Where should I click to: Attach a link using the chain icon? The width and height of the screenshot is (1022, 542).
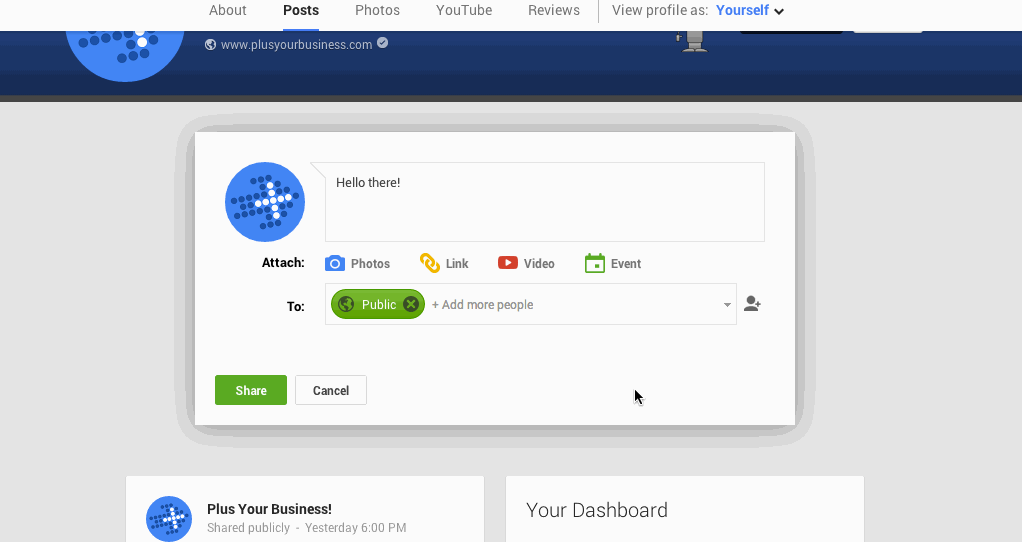(430, 263)
